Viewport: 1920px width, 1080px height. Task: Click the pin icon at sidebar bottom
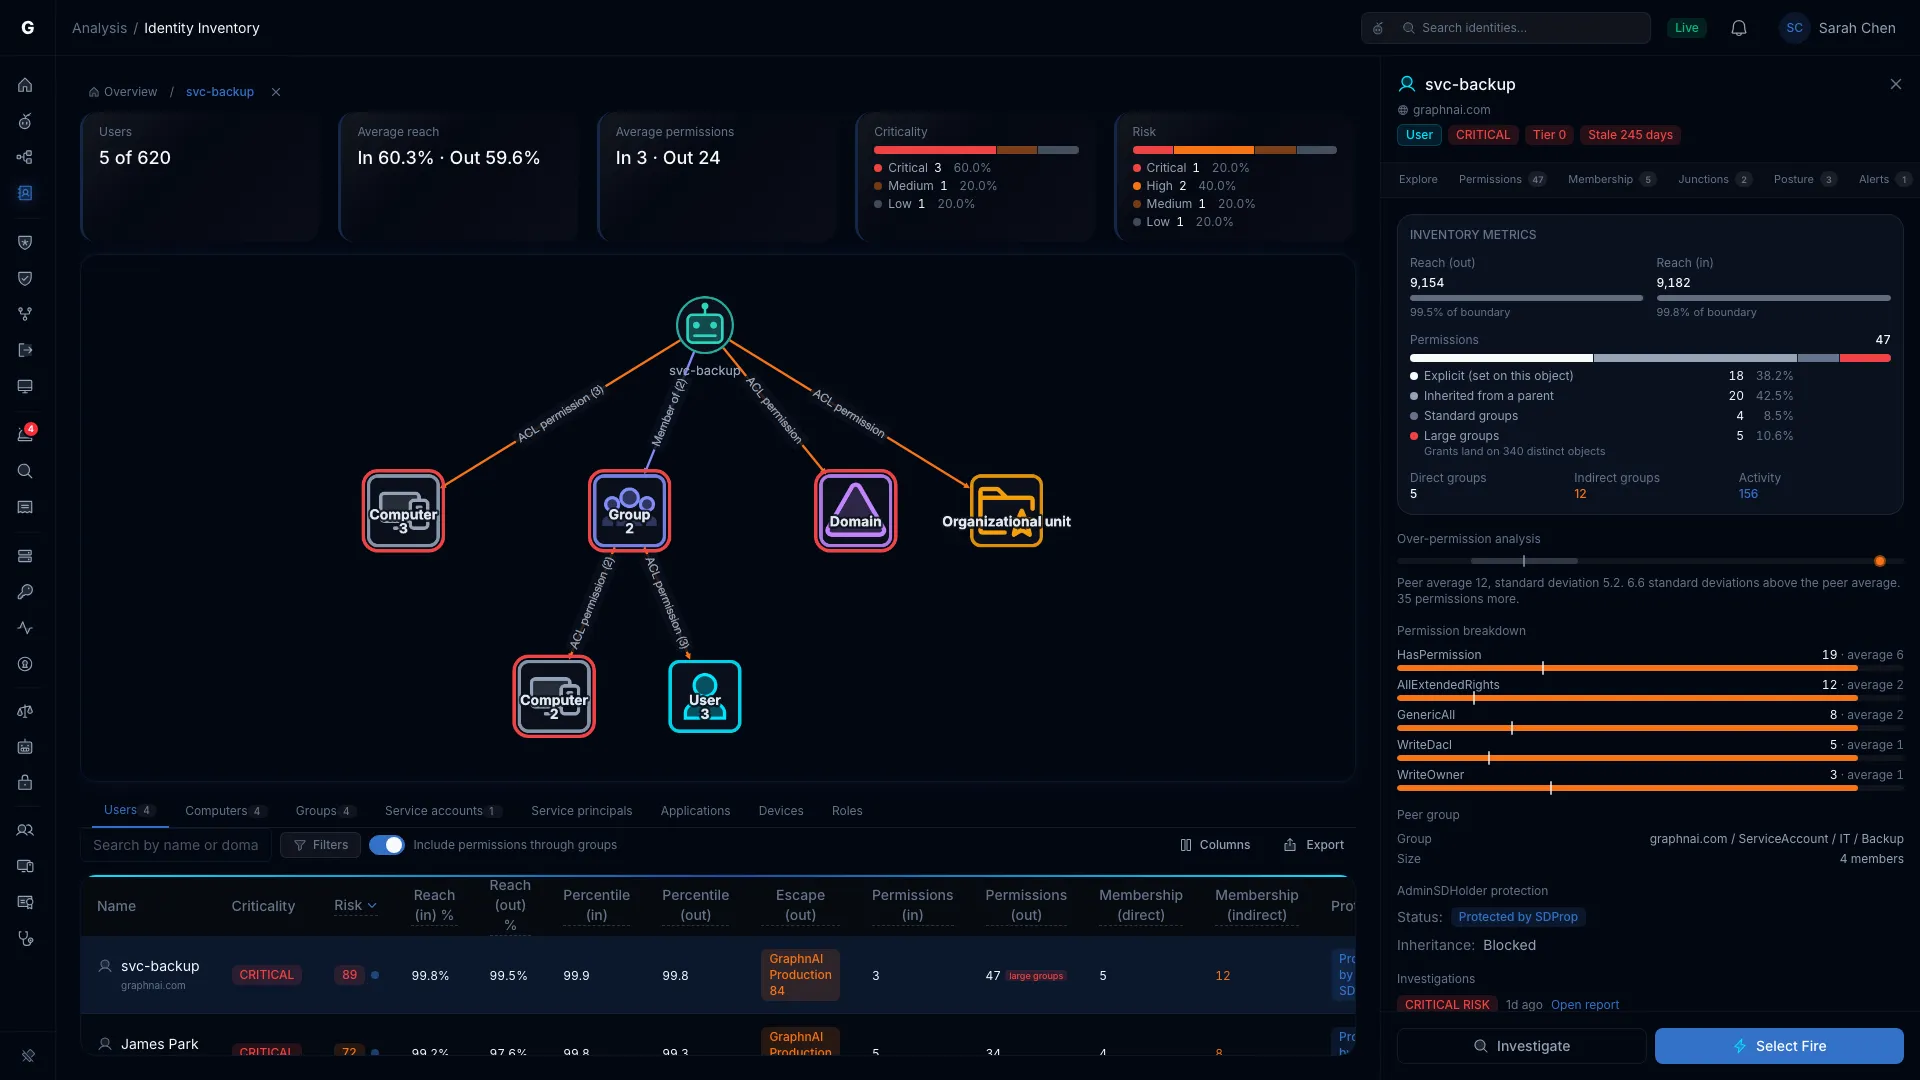click(28, 1055)
